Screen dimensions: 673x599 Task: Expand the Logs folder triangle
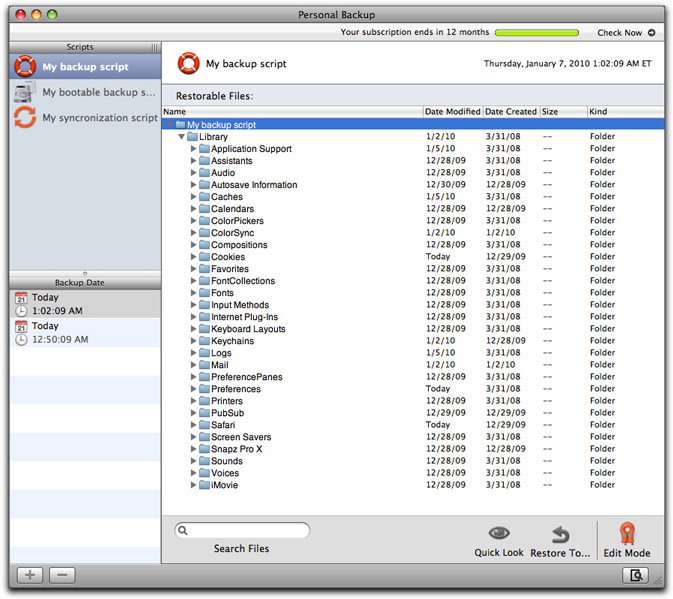(x=193, y=353)
